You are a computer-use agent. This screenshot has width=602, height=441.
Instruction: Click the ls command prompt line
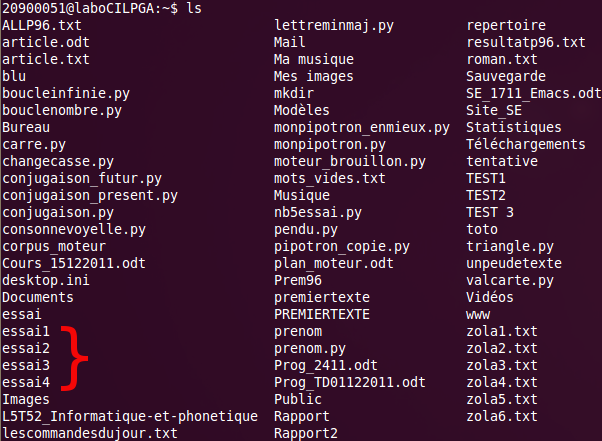[102, 8]
